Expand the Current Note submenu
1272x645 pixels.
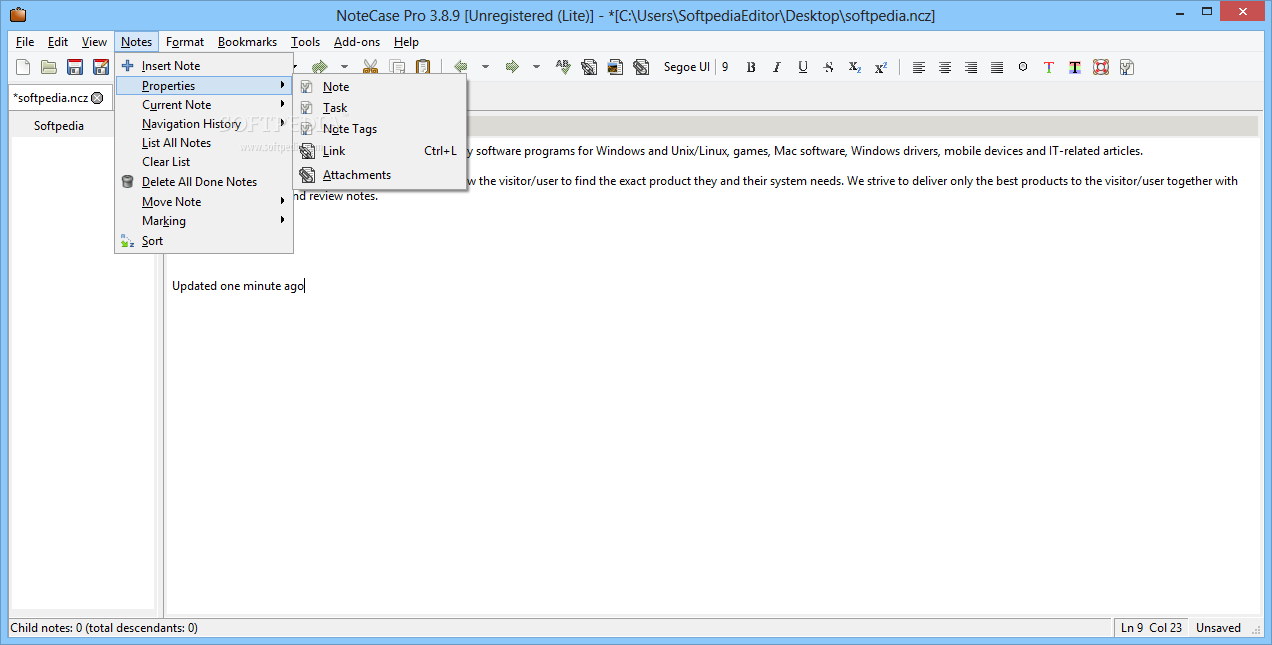204,105
